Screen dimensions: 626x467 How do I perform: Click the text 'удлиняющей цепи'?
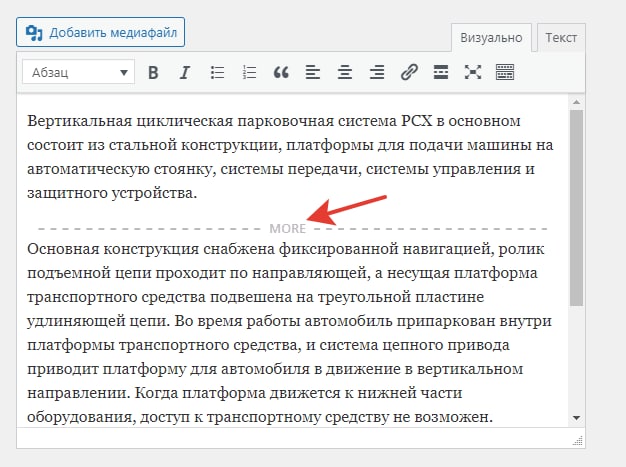95,321
